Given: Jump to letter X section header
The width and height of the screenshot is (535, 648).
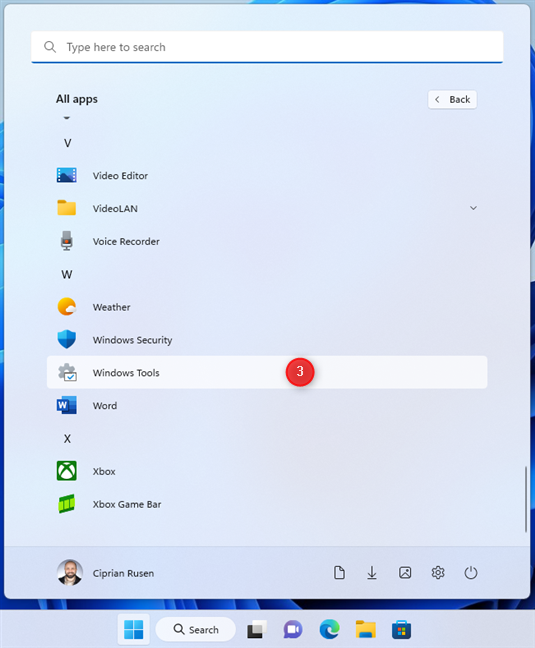Looking at the screenshot, I should 67,438.
